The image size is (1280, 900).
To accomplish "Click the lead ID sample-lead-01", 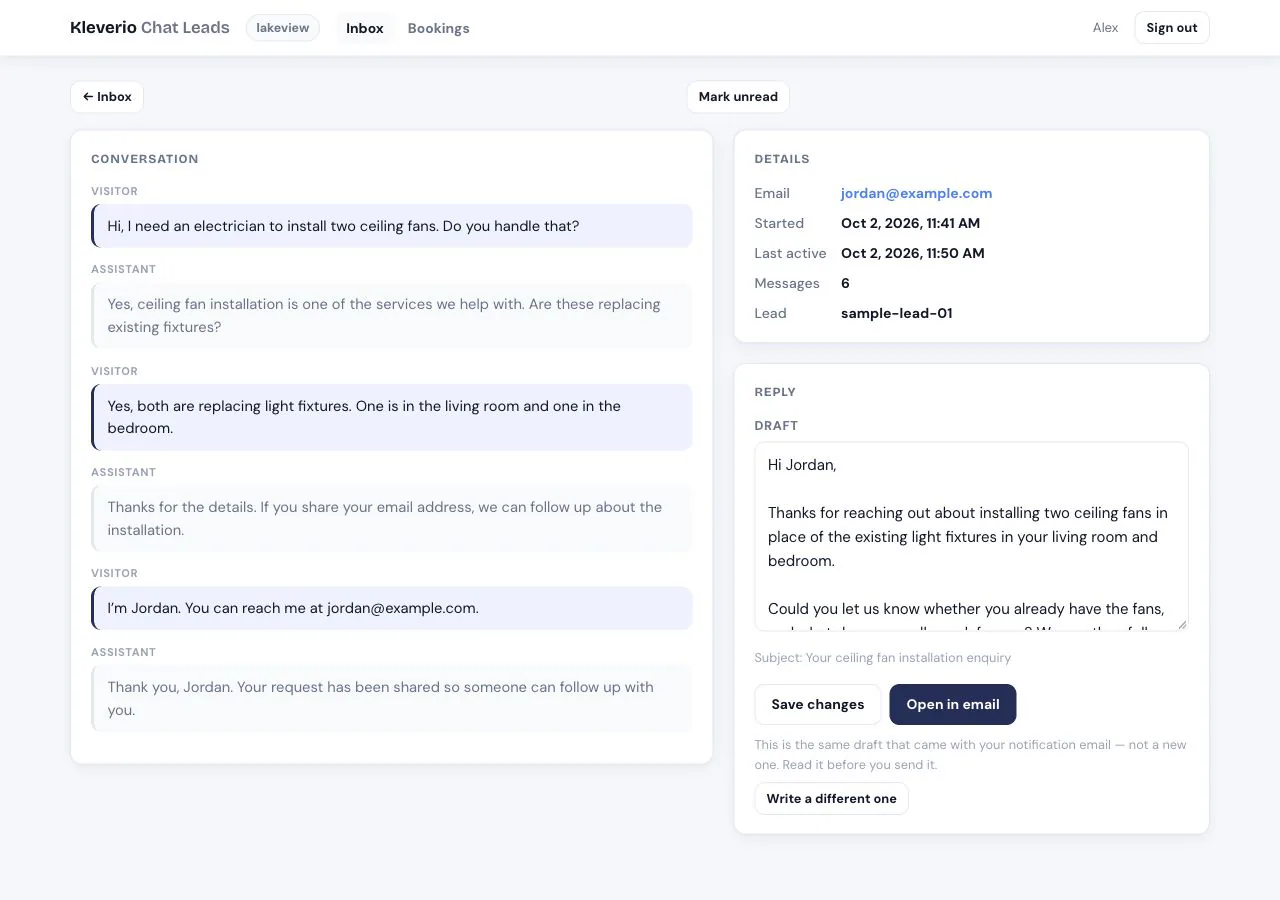I will [x=897, y=313].
